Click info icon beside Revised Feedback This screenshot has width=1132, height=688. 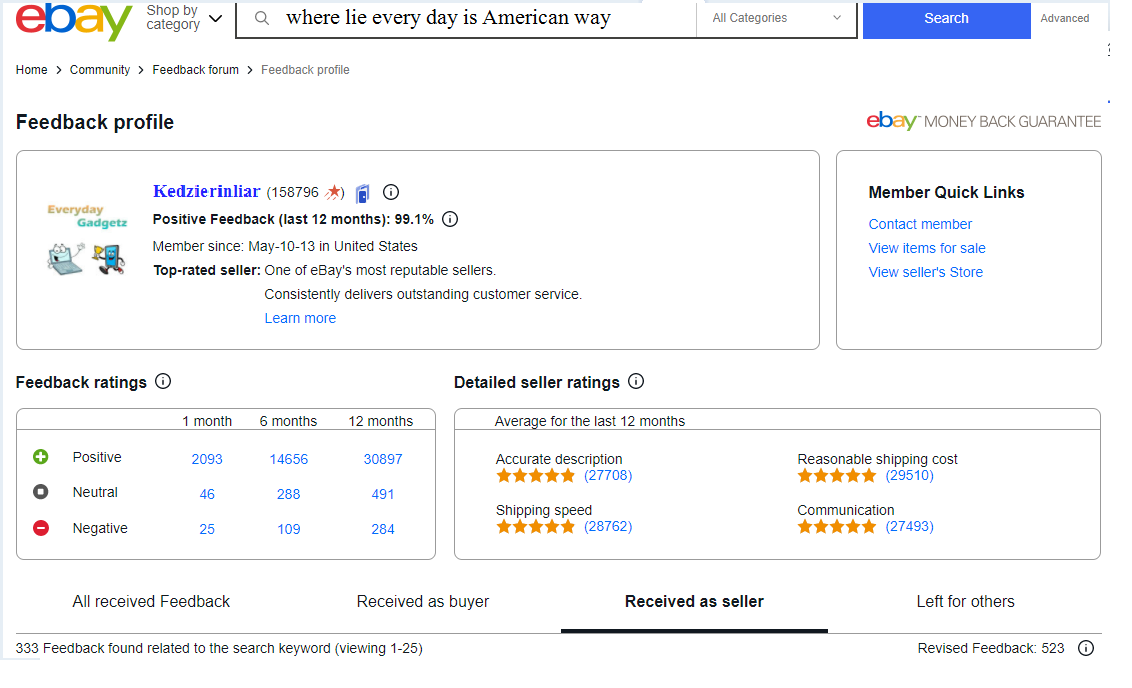(x=1086, y=649)
